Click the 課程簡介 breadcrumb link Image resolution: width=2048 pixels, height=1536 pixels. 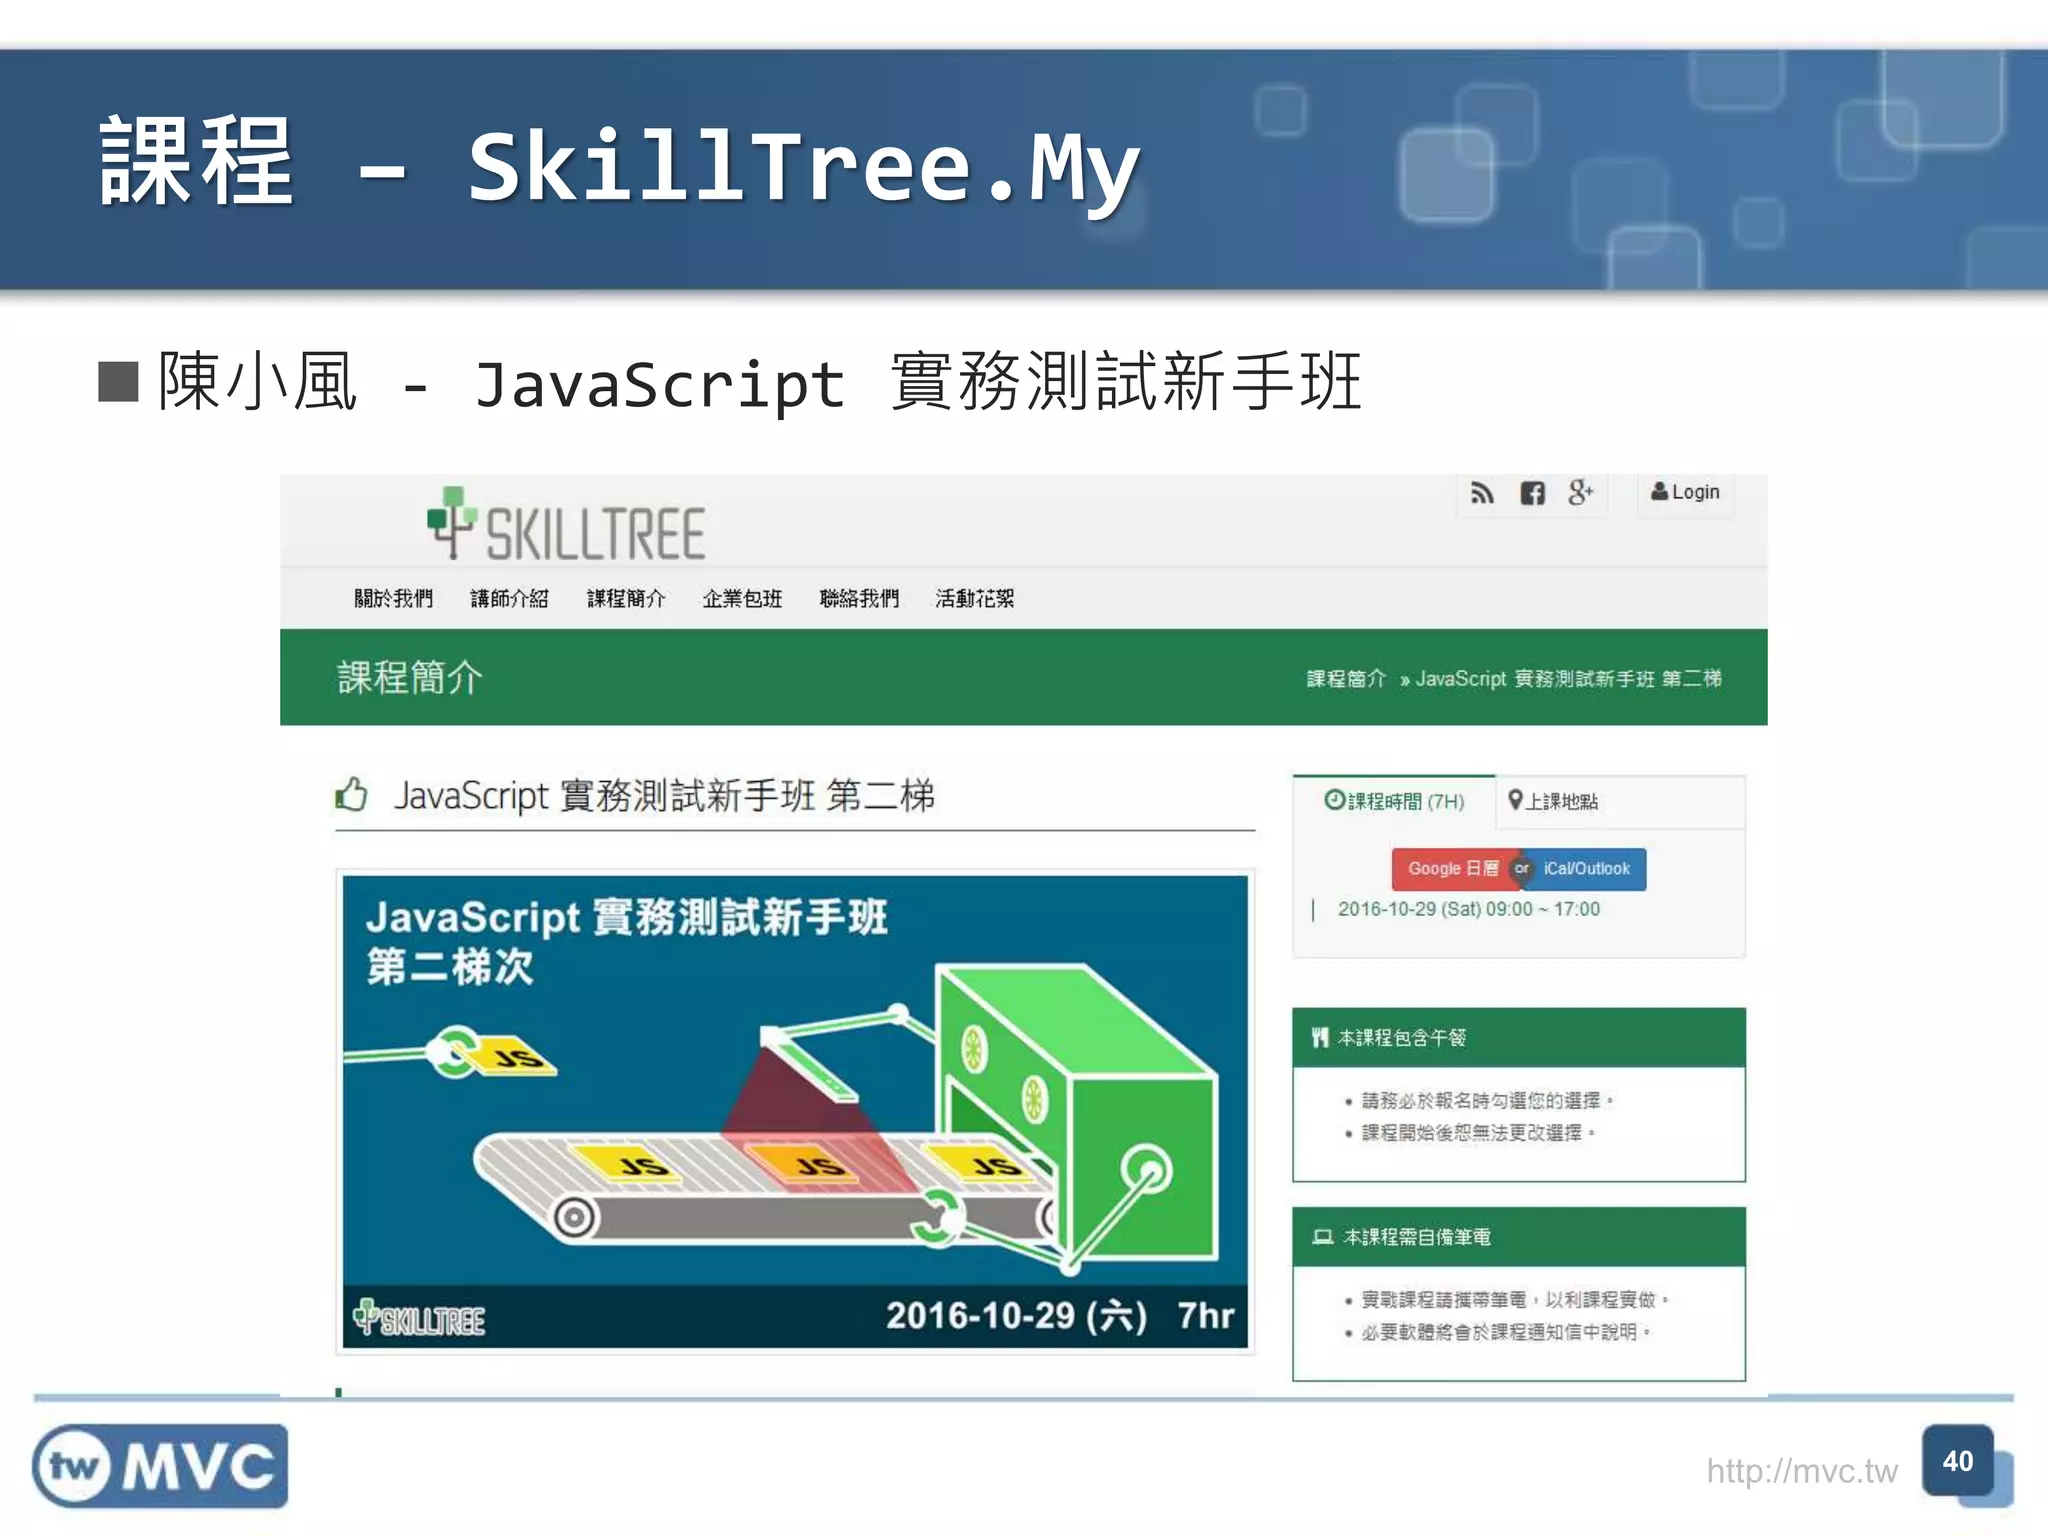(x=1346, y=679)
